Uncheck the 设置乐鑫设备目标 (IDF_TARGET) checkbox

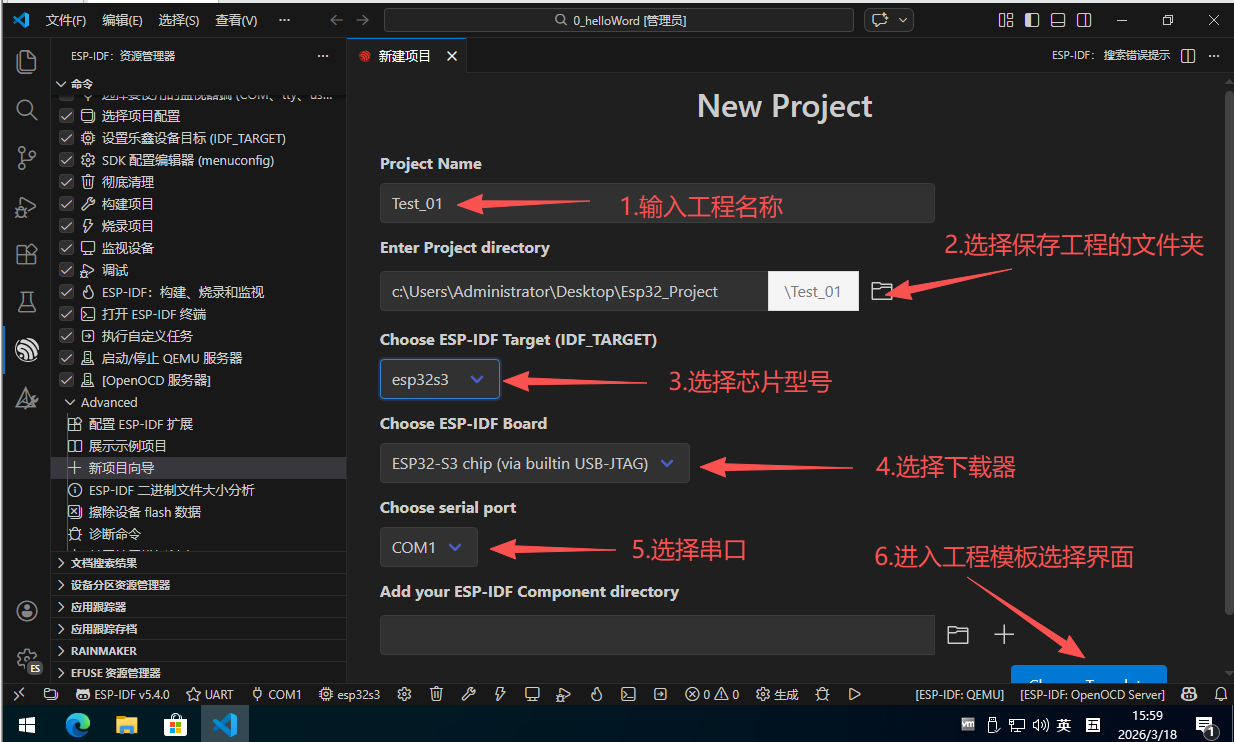pos(66,138)
